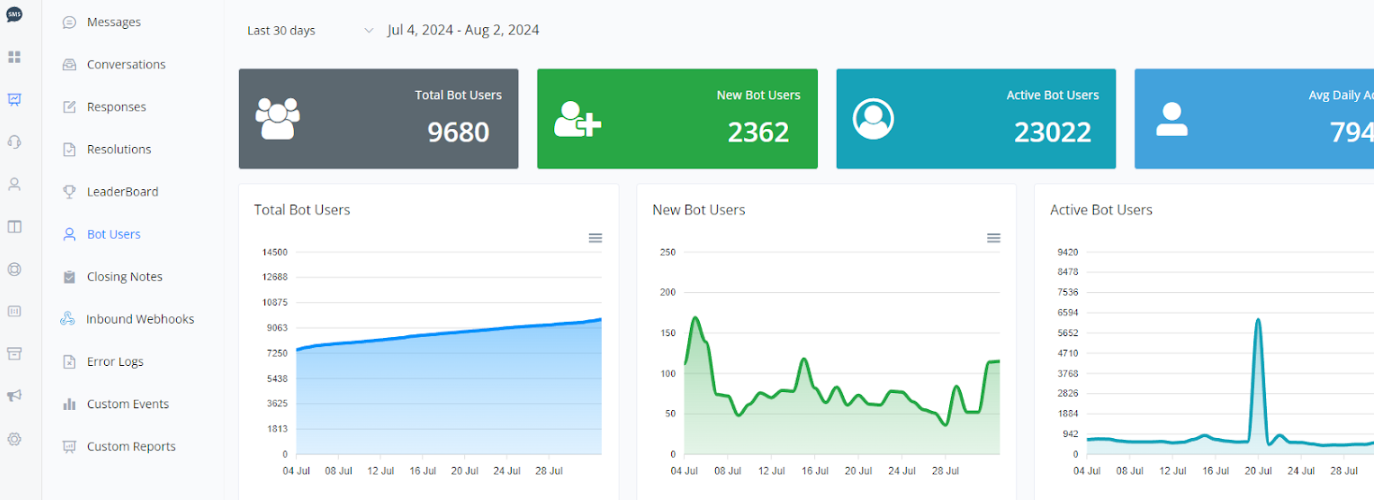Open Inbound Webhooks from the sidebar
The image size is (1374, 500).
[140, 319]
